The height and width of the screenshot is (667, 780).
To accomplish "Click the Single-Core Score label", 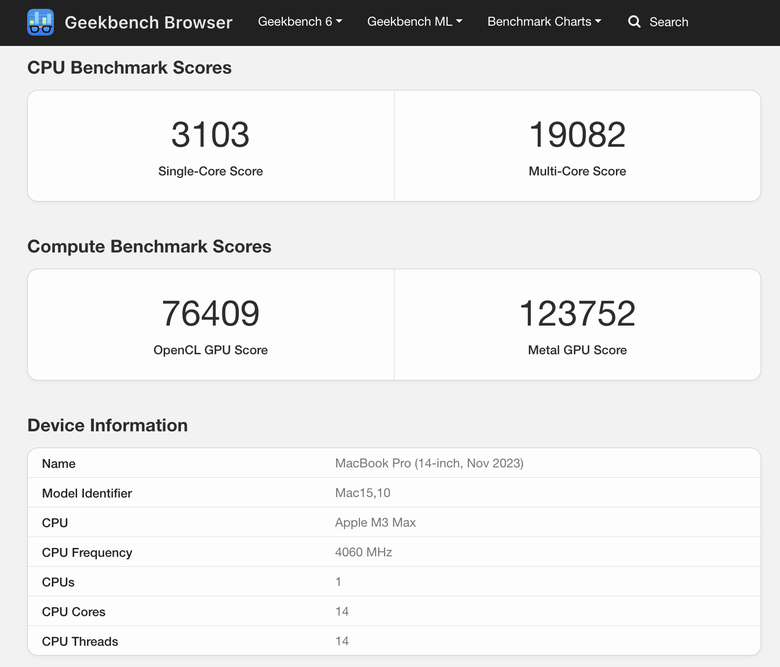I will pyautogui.click(x=210, y=171).
